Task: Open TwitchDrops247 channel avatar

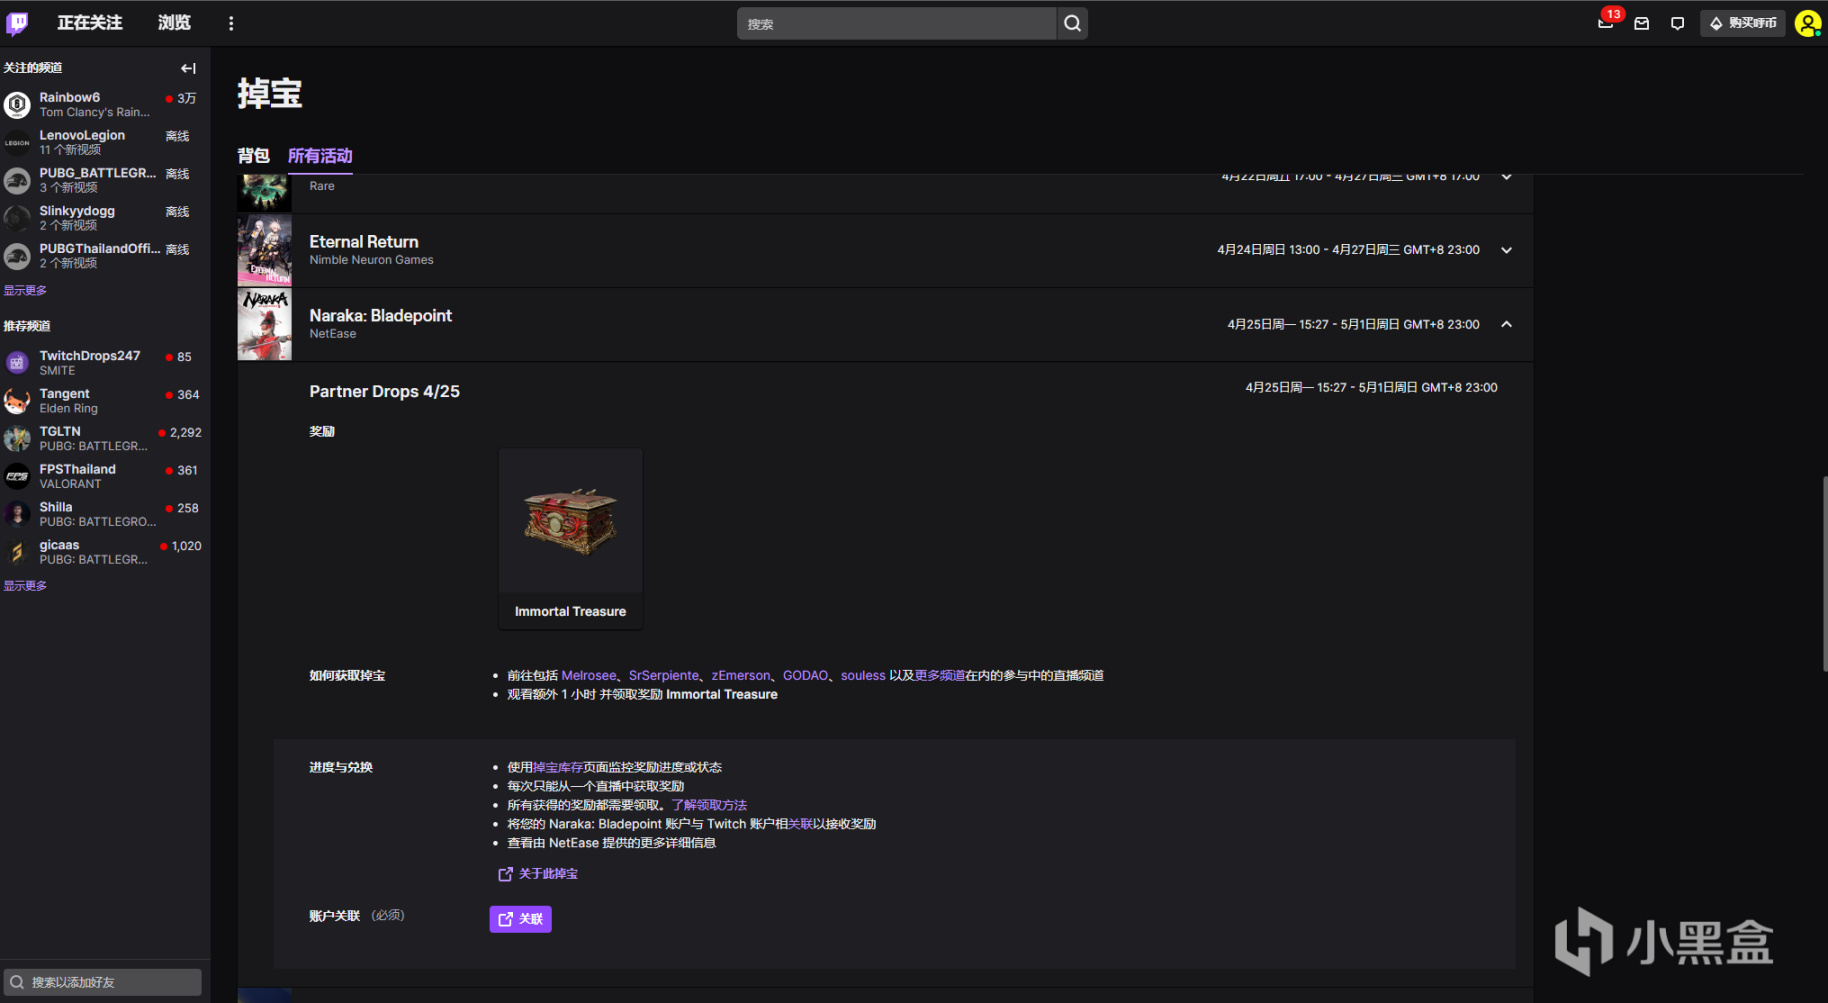Action: (x=17, y=363)
